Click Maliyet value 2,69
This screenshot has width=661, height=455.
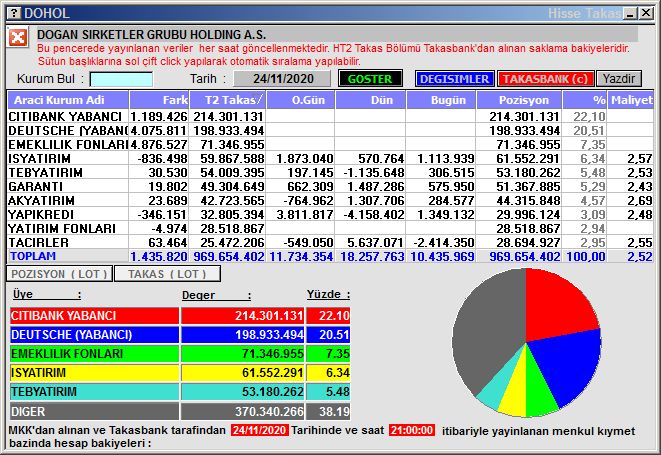point(640,201)
